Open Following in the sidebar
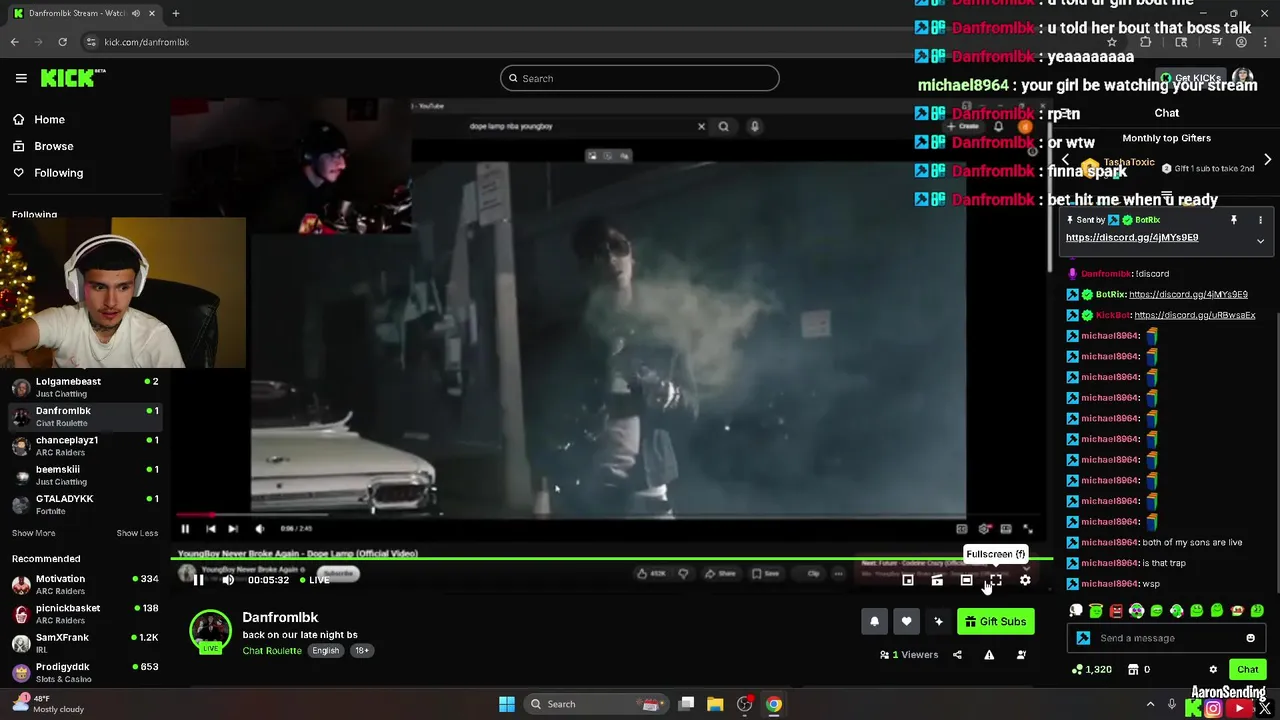 (x=48, y=173)
